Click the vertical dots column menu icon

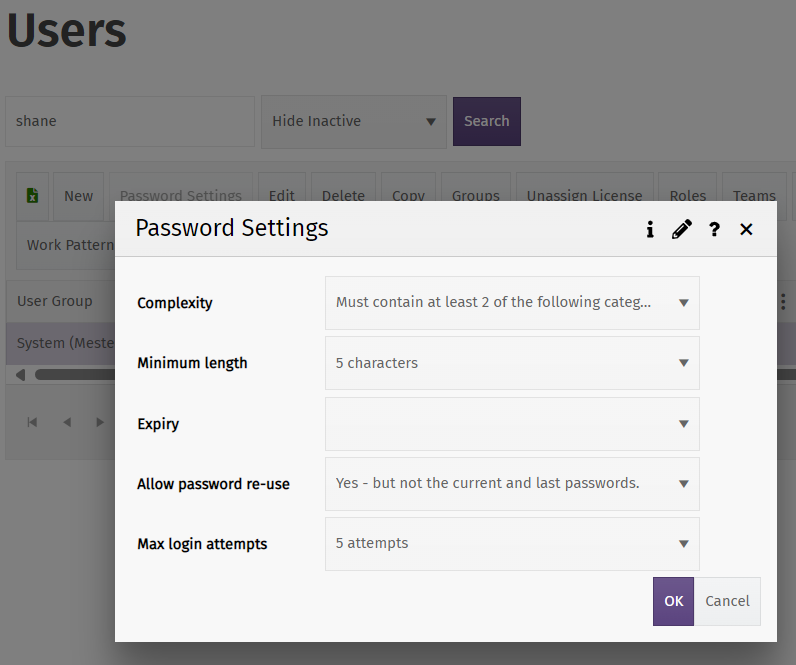click(782, 301)
